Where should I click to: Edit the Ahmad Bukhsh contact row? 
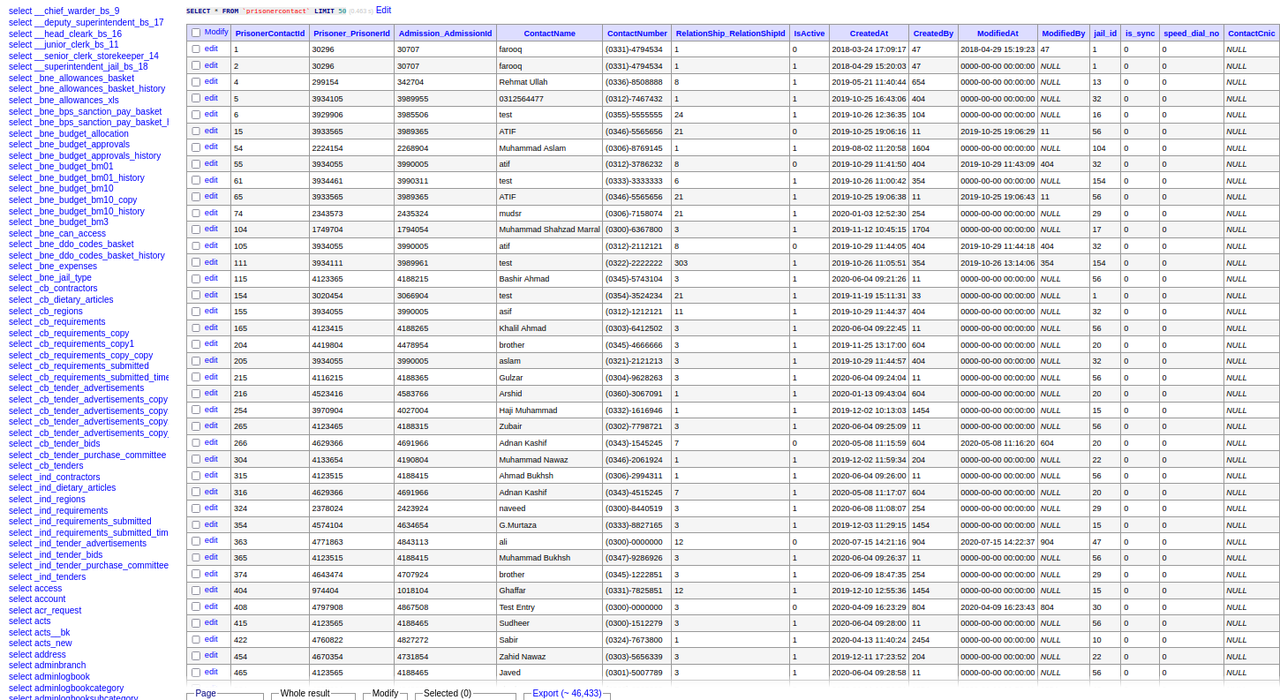(x=211, y=475)
